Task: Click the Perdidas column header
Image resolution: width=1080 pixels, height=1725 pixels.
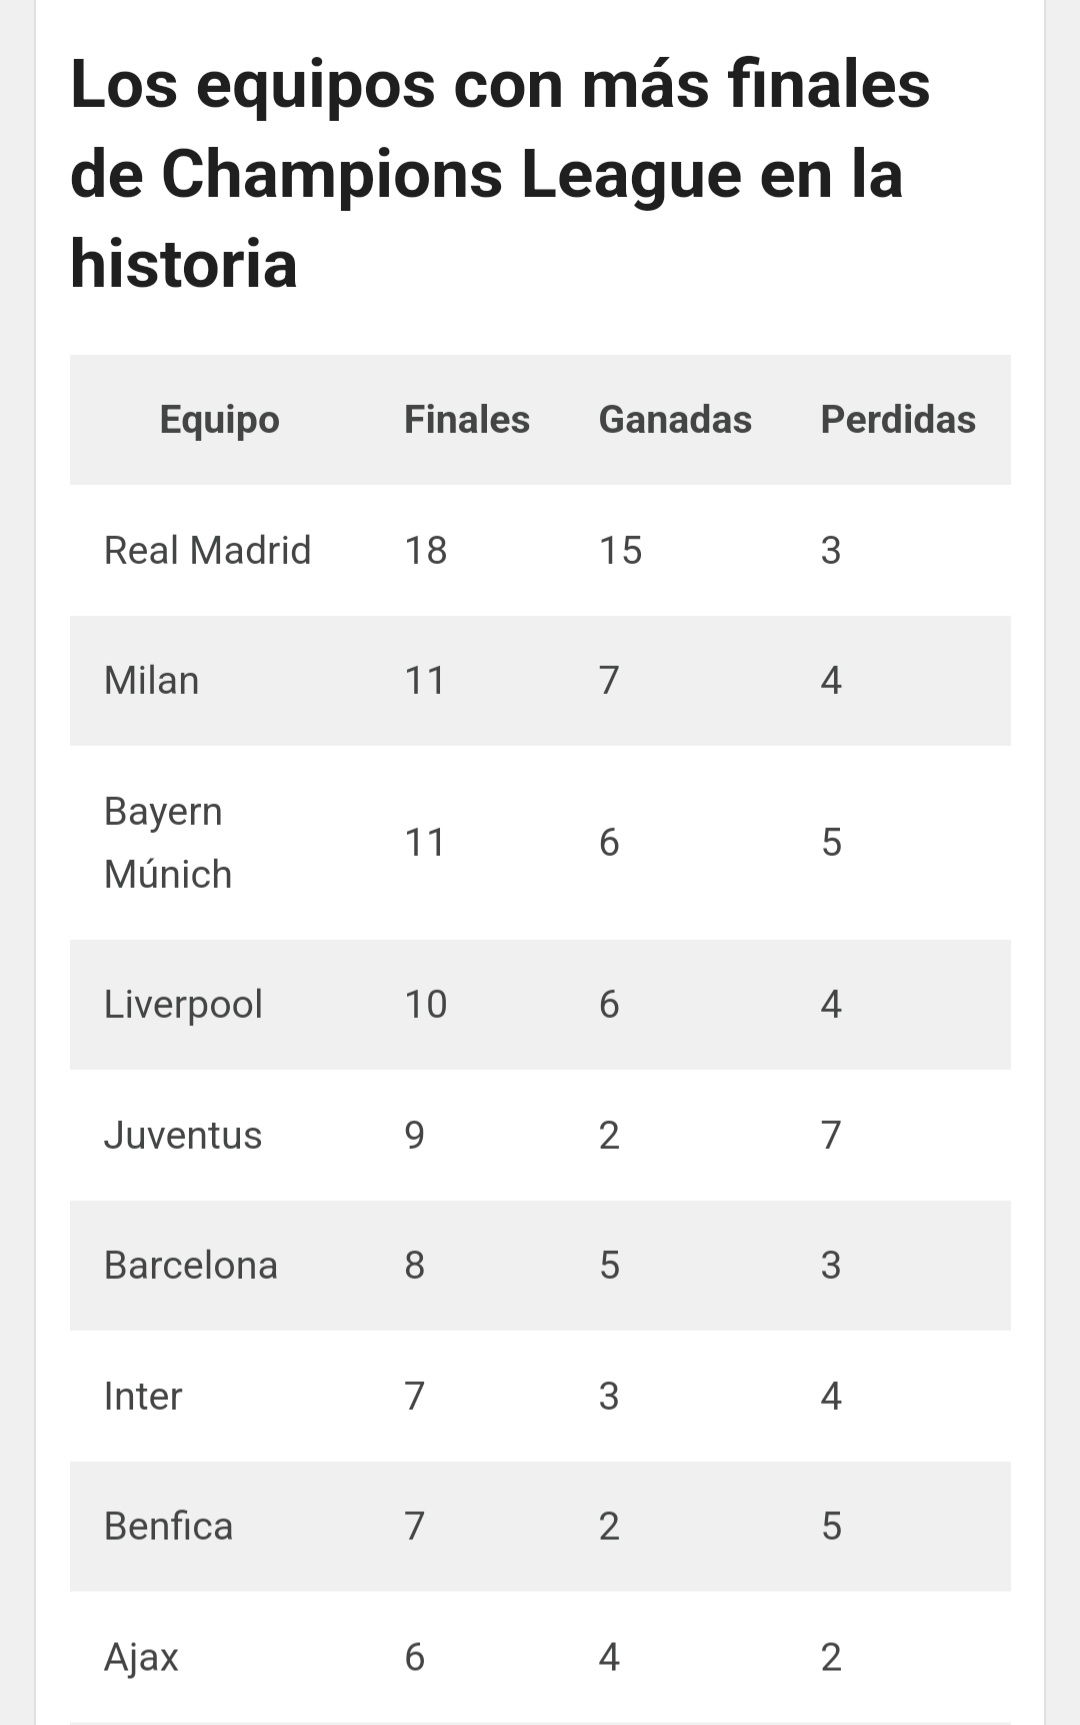Action: pos(898,420)
